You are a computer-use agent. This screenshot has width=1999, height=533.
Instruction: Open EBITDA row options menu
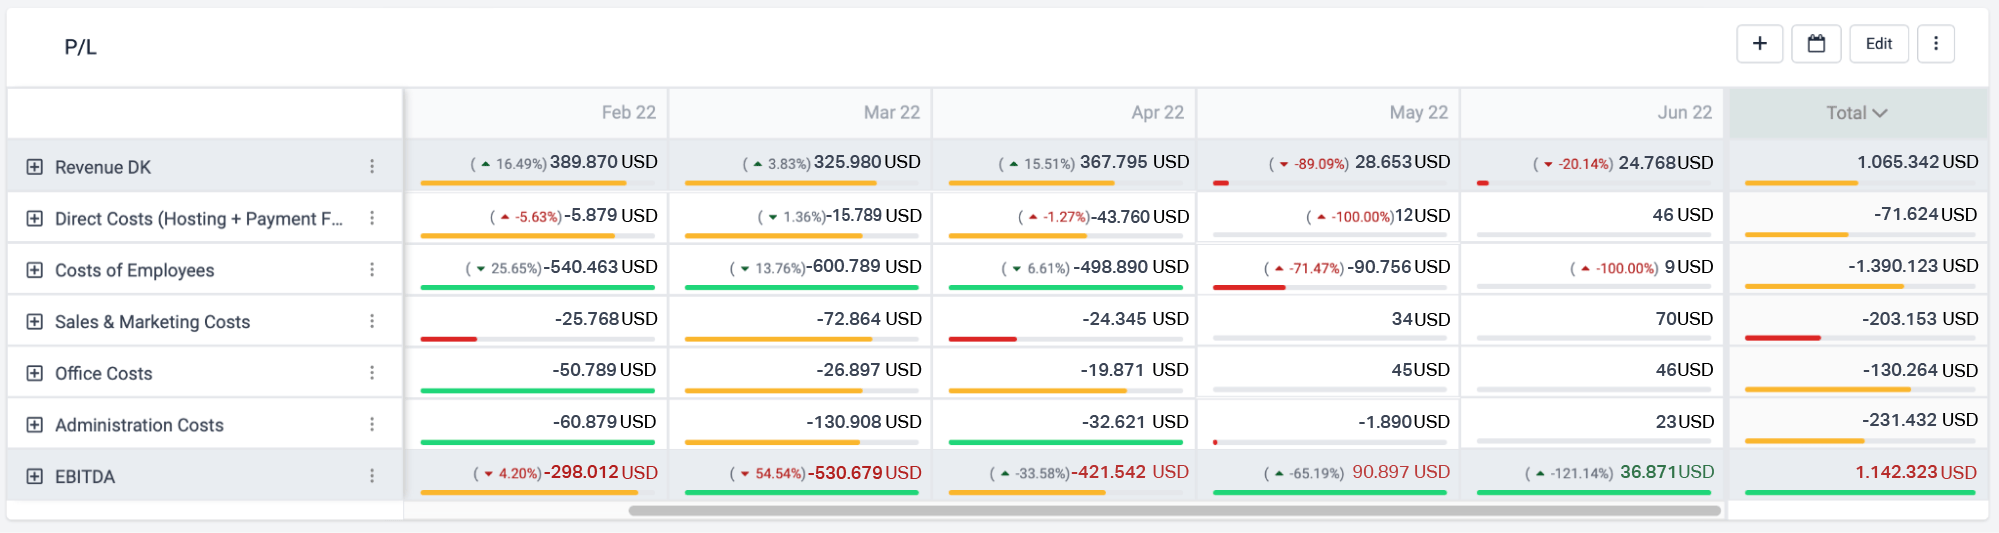click(372, 476)
